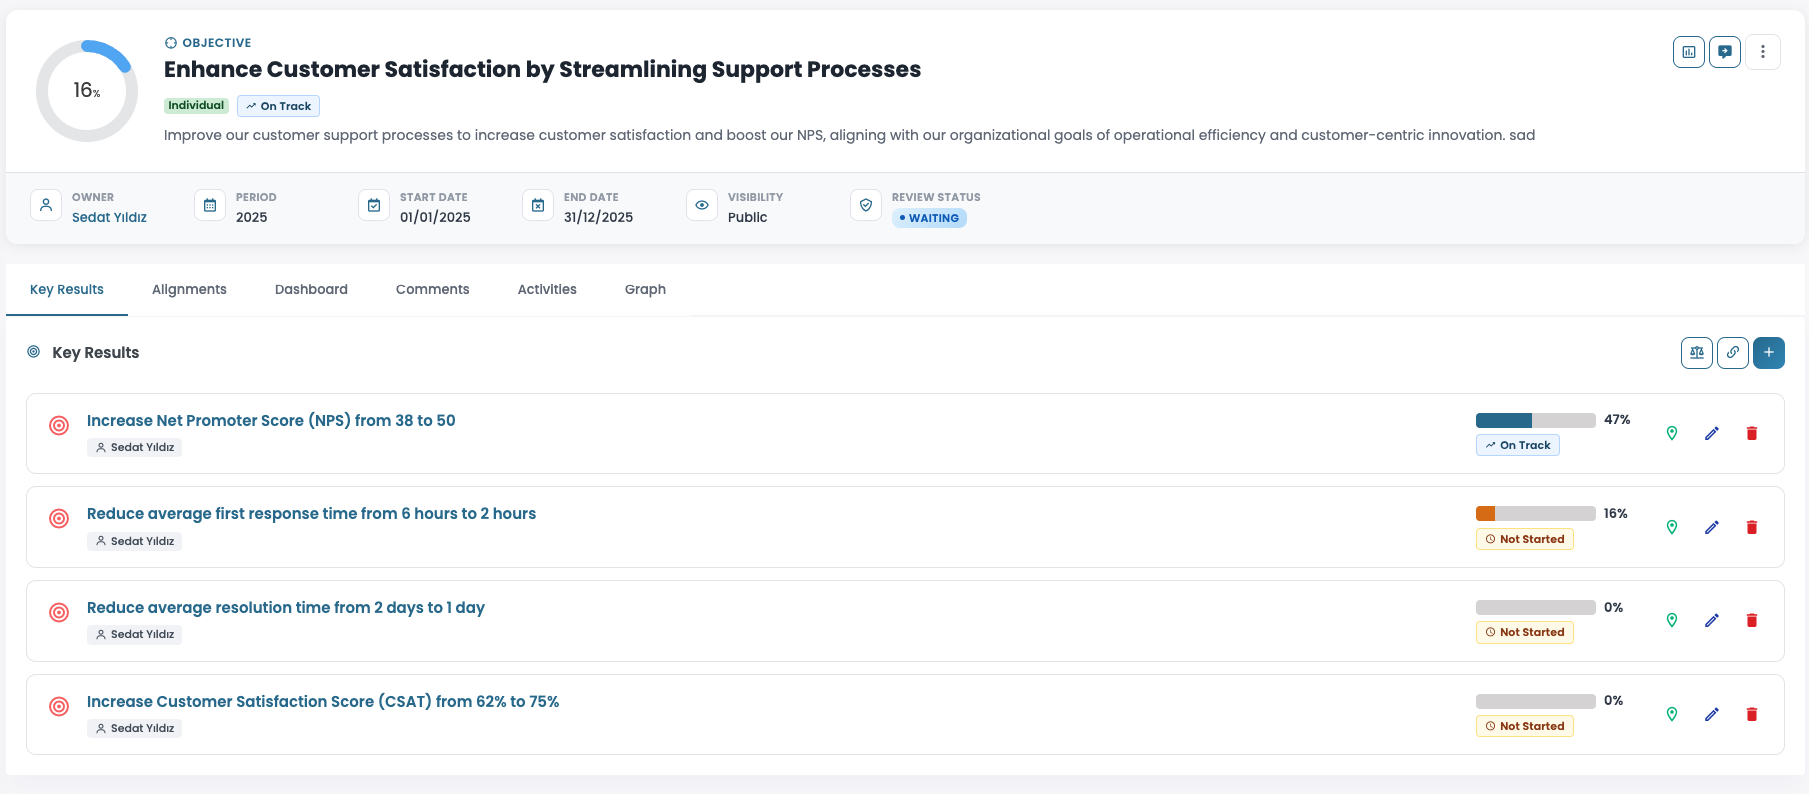Edit the first response time key result

(1712, 527)
